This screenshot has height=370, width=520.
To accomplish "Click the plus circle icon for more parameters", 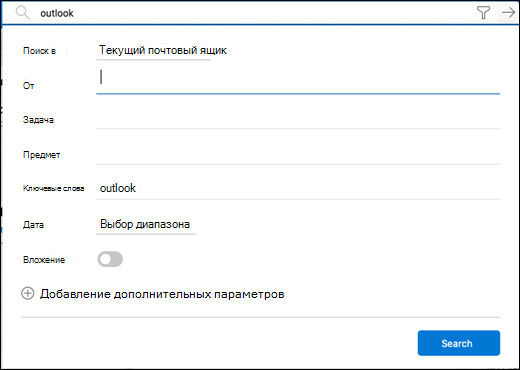I will tap(28, 294).
